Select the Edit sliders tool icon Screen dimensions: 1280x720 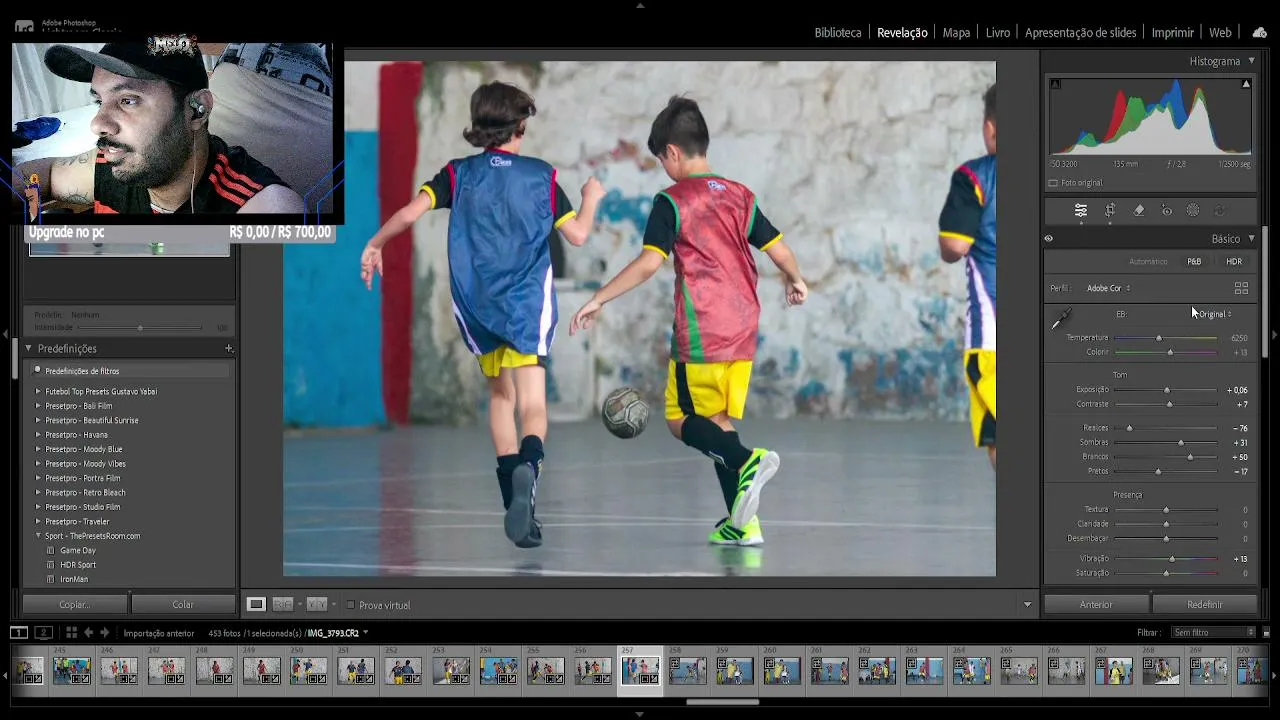(1081, 210)
